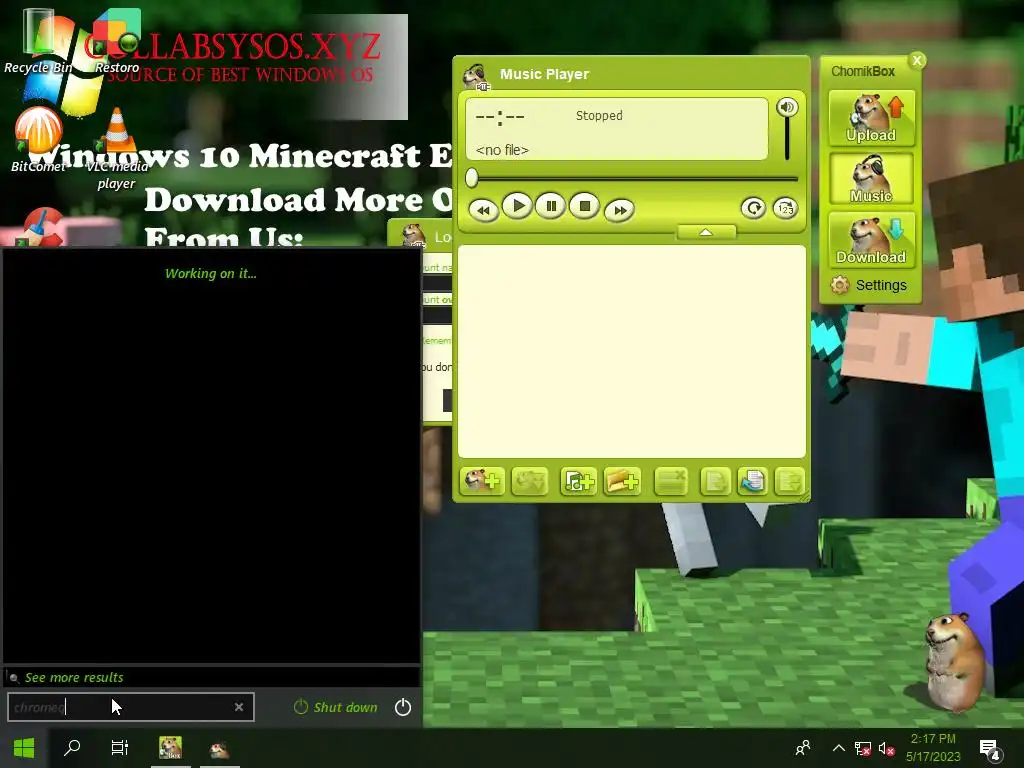
Task: Click the desktop hamster mascot
Action: pyautogui.click(x=955, y=661)
